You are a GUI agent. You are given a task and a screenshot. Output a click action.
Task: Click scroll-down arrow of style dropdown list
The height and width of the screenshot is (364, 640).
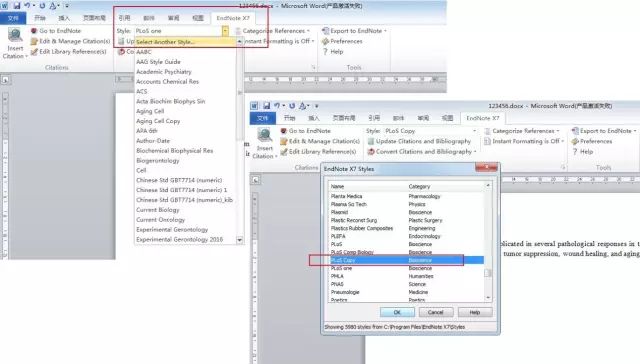(x=240, y=240)
